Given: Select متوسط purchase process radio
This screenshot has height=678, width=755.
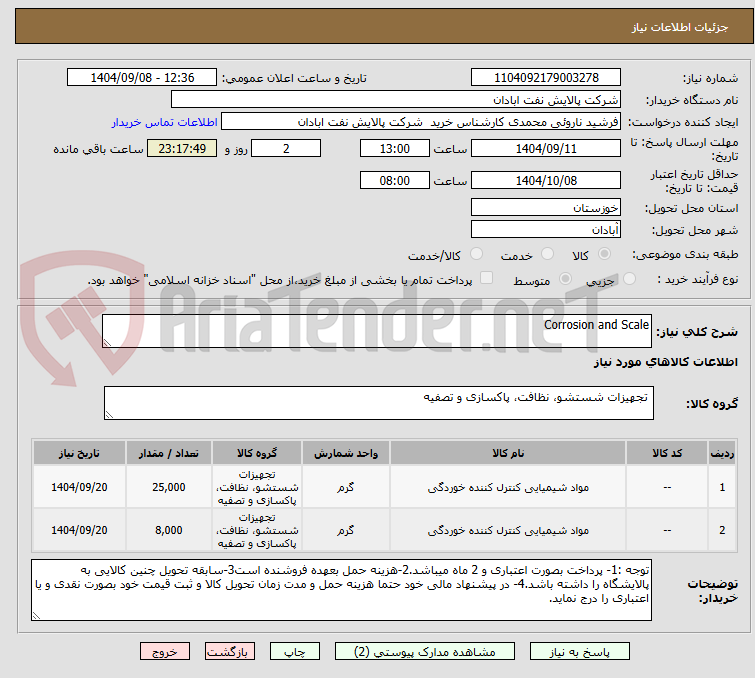Looking at the screenshot, I should click(x=486, y=279).
